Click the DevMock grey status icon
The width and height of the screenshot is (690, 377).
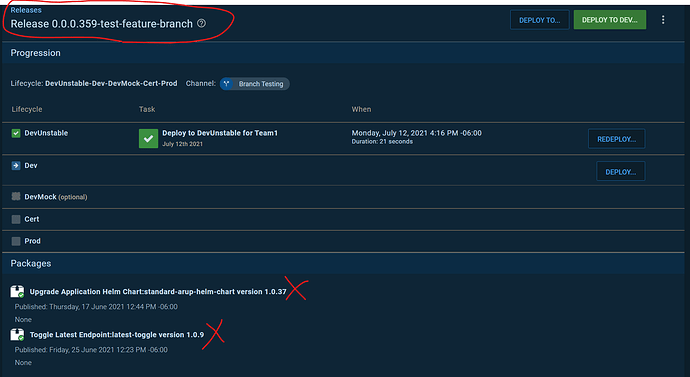(x=16, y=196)
